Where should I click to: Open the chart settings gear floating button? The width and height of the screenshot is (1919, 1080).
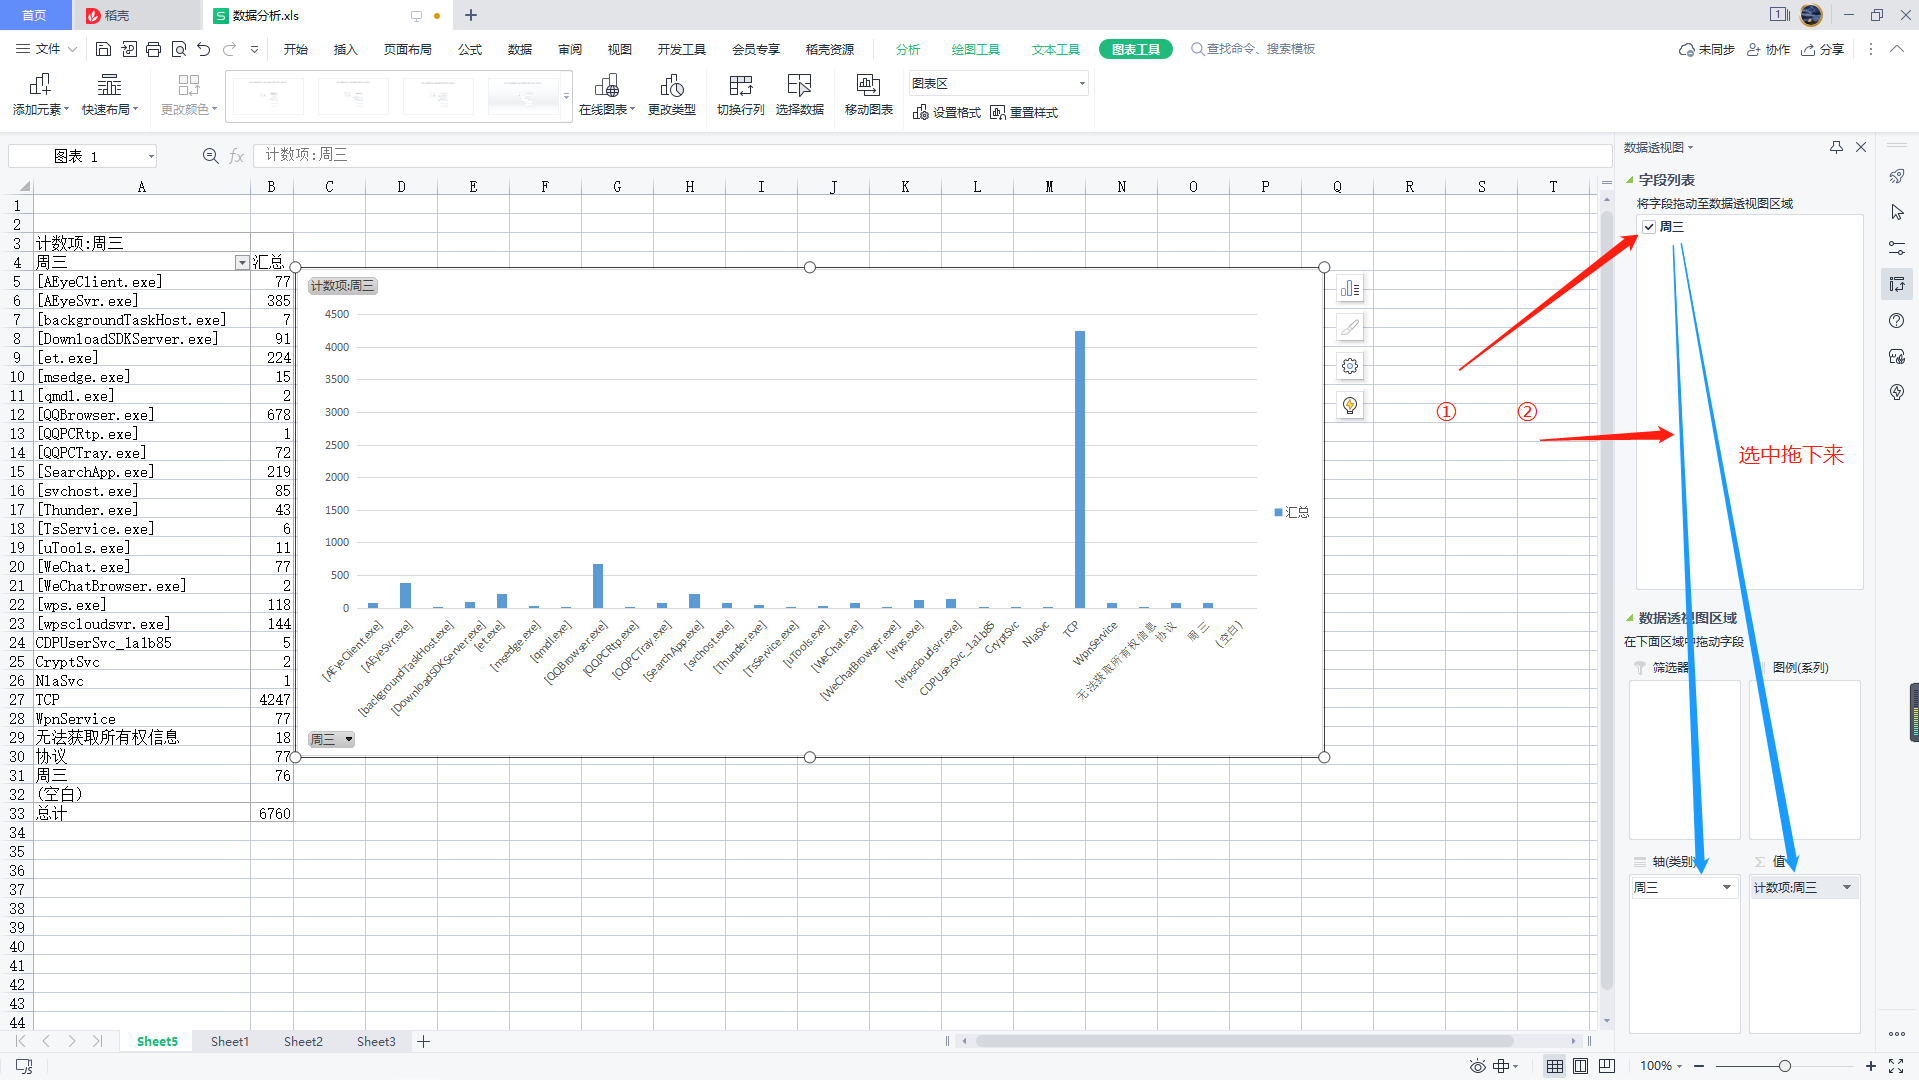(x=1350, y=366)
